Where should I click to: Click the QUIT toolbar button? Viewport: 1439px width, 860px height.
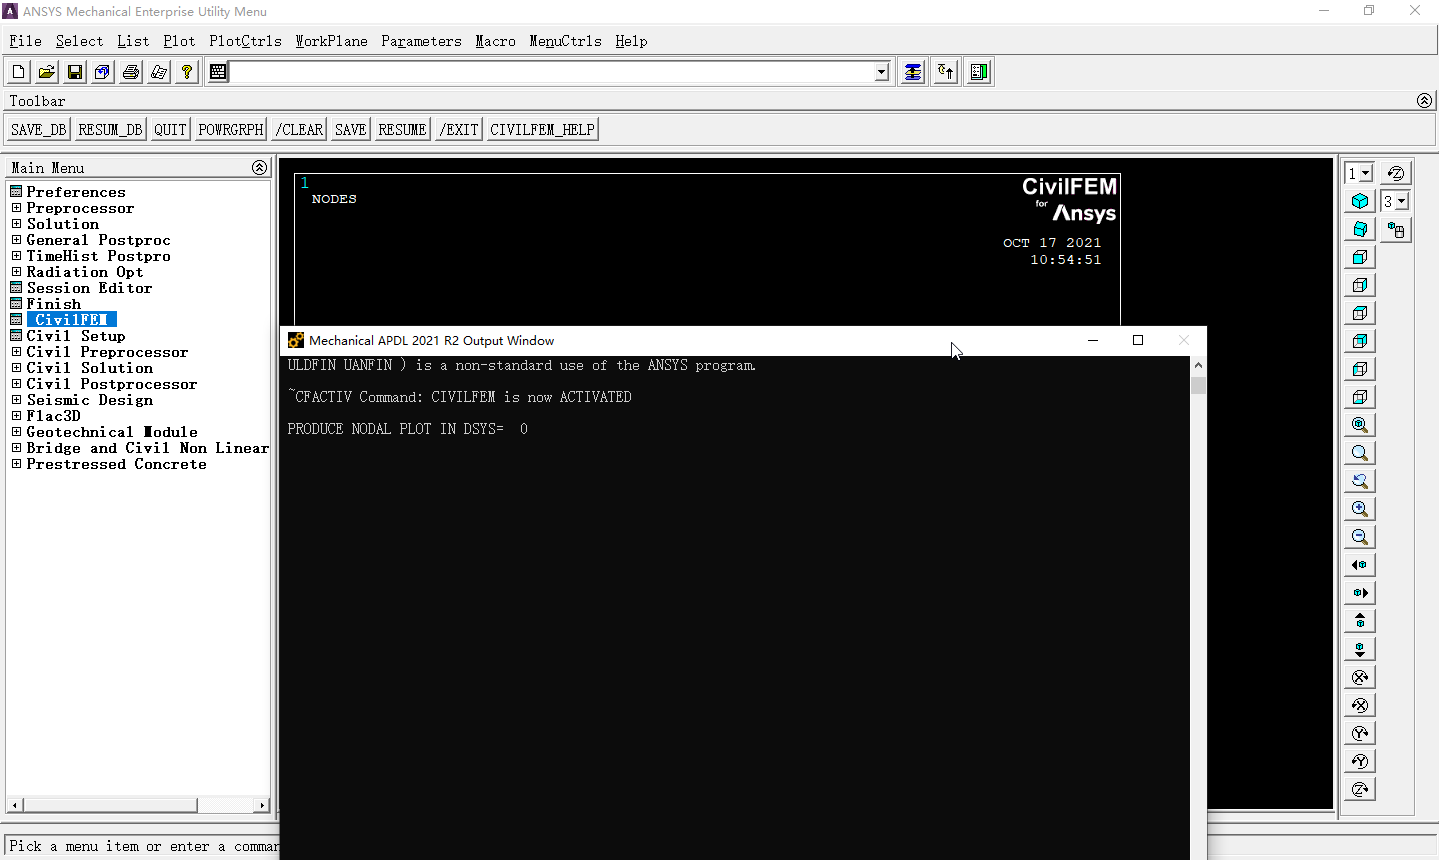(170, 130)
